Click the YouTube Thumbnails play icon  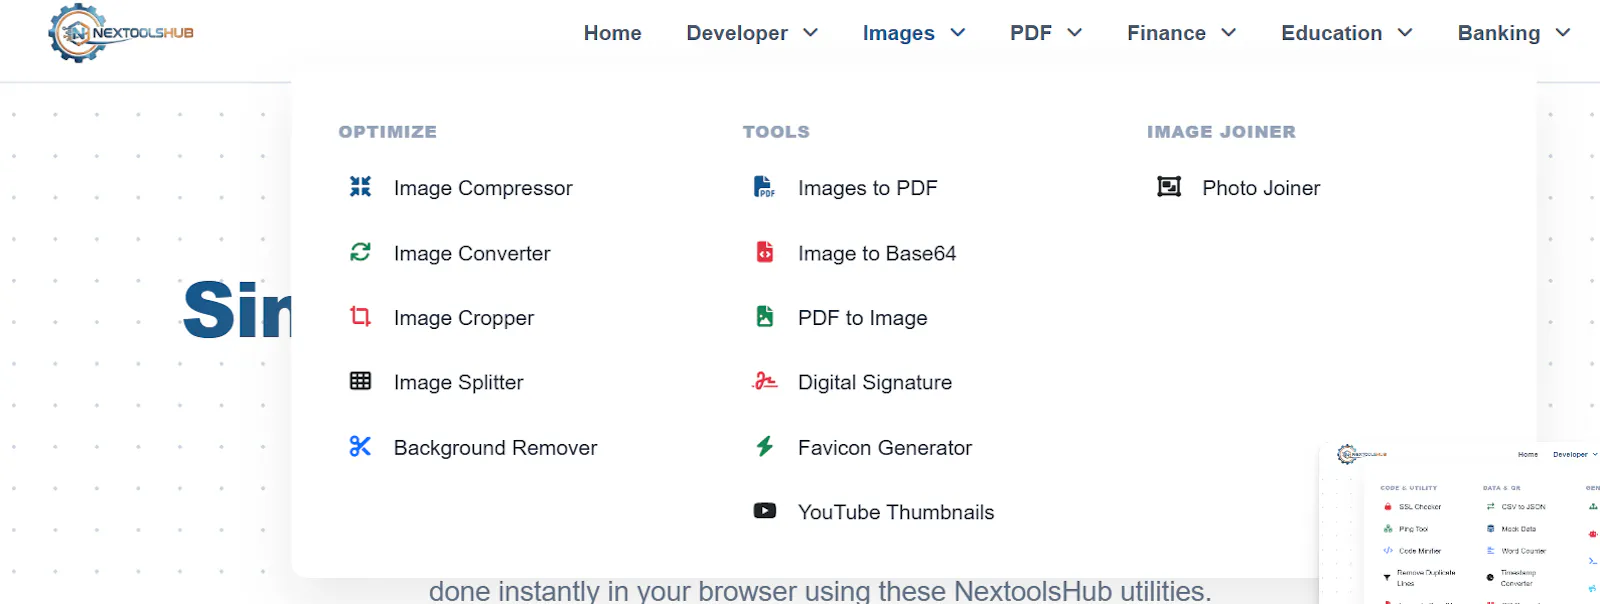pyautogui.click(x=764, y=511)
